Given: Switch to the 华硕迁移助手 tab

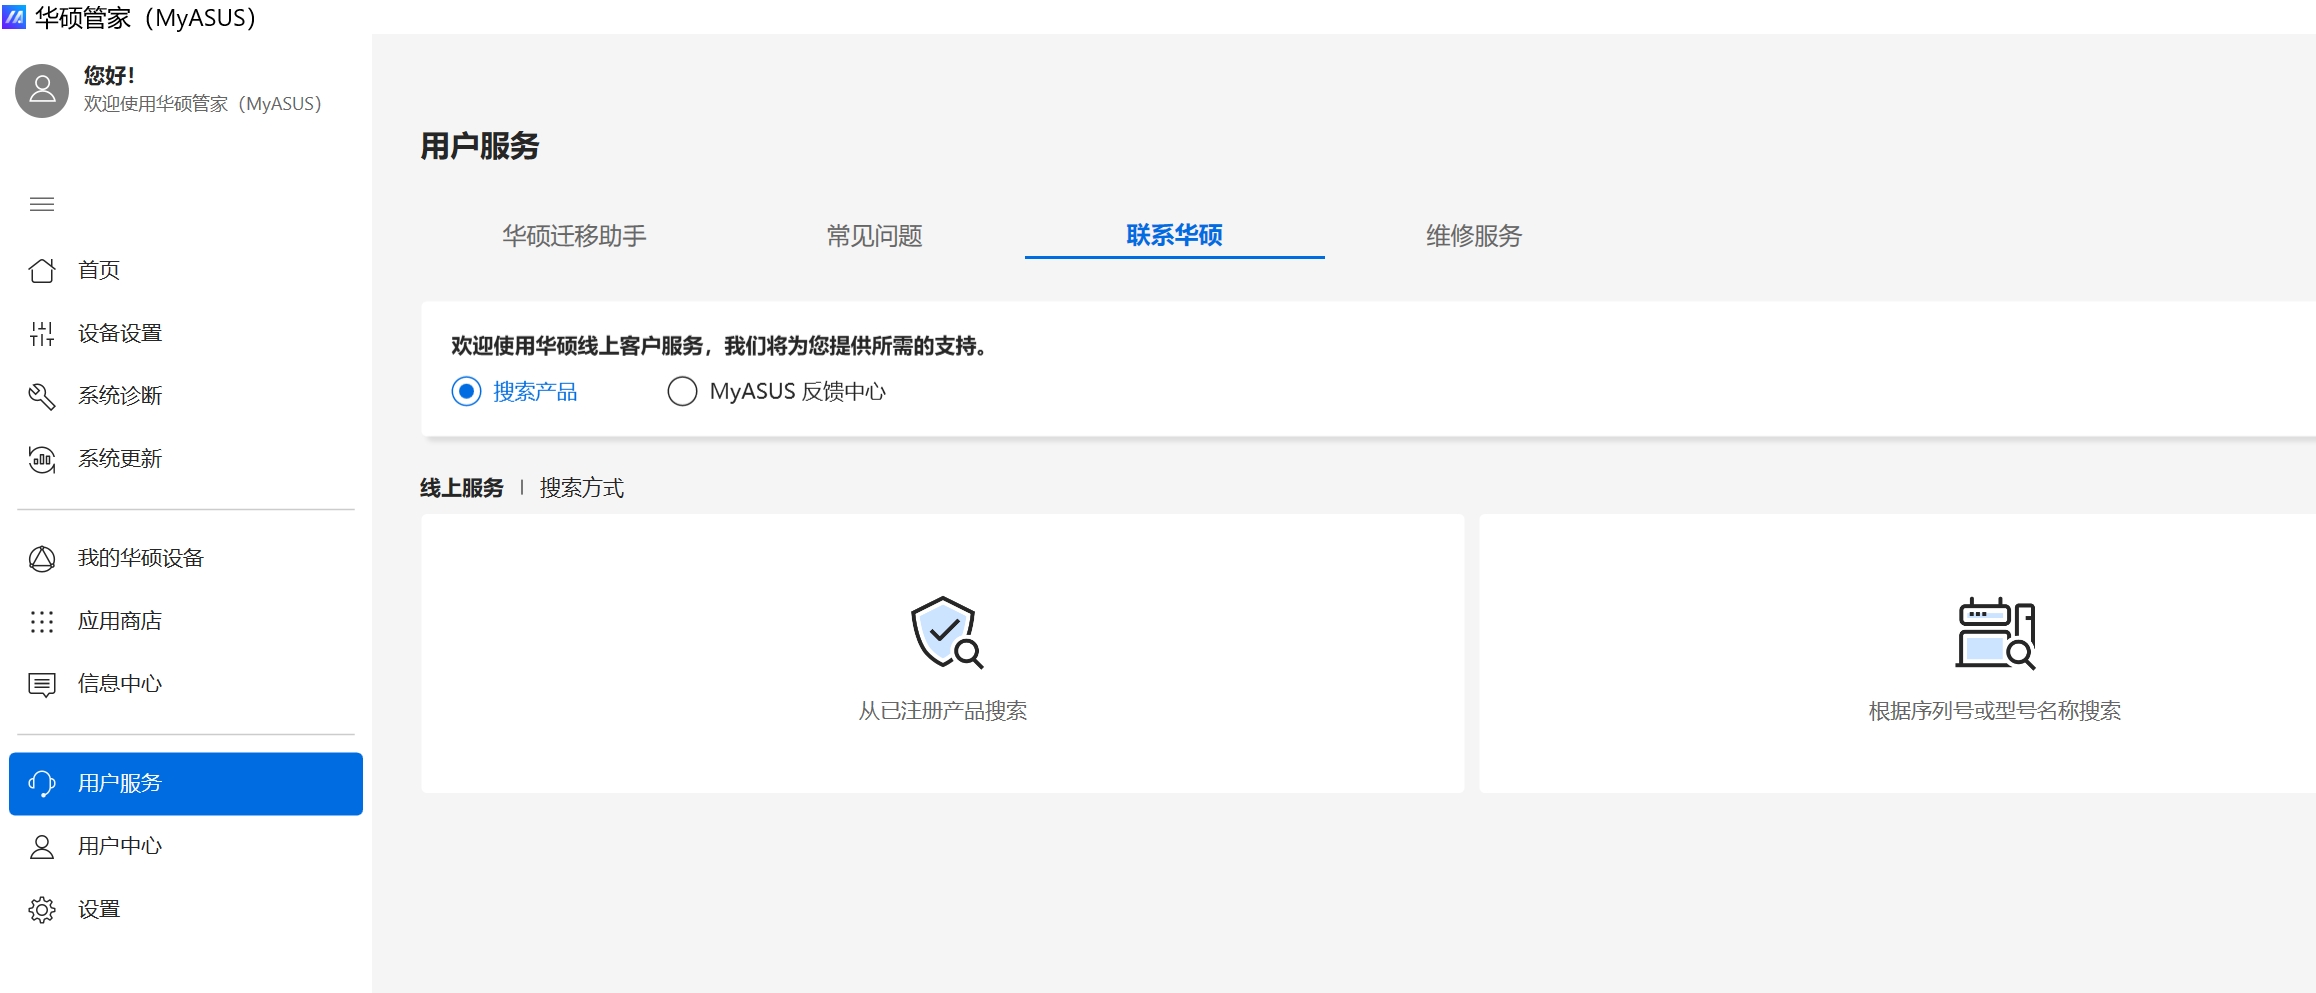Looking at the screenshot, I should [574, 236].
